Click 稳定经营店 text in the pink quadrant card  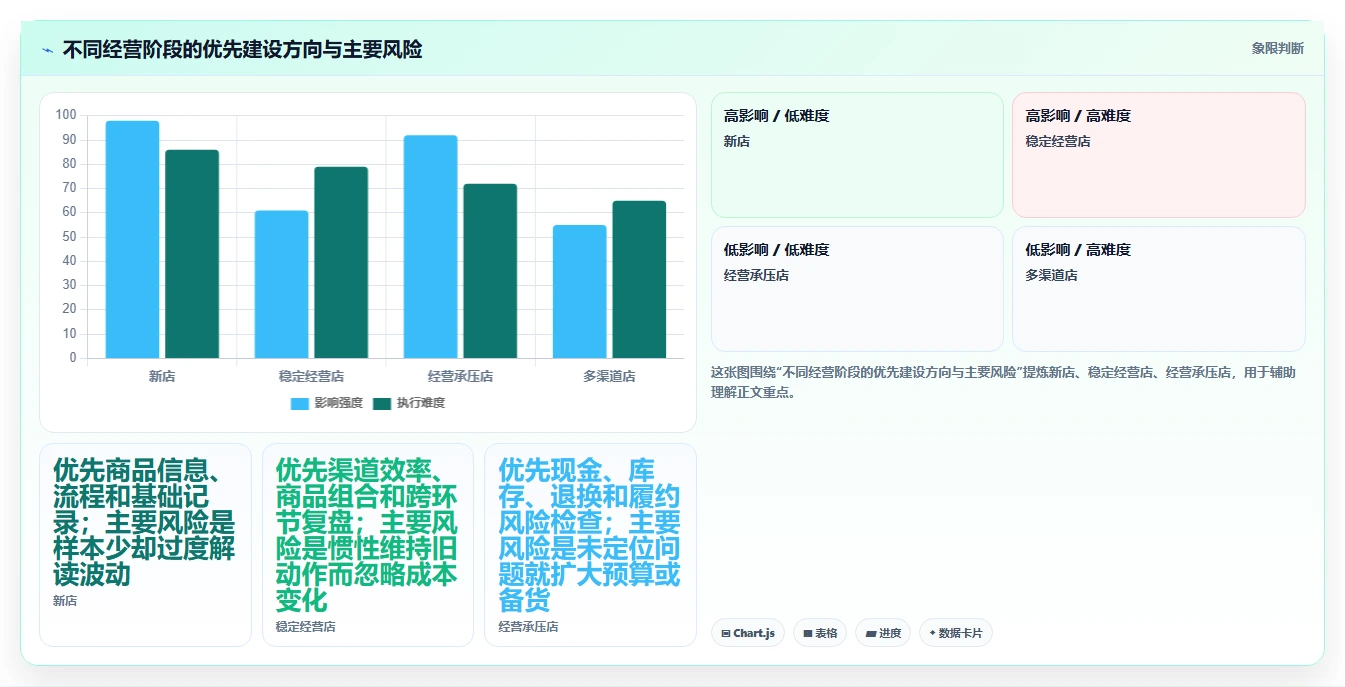[1058, 142]
